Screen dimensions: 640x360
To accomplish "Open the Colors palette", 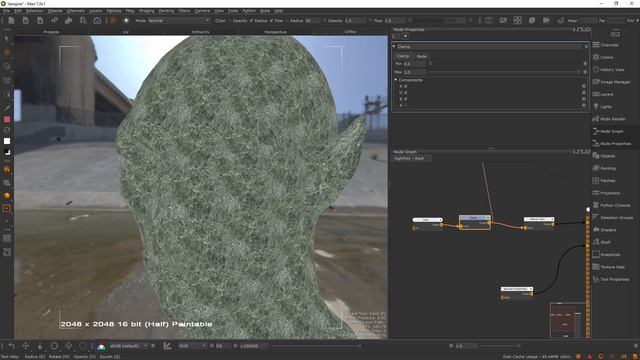I will click(603, 57).
